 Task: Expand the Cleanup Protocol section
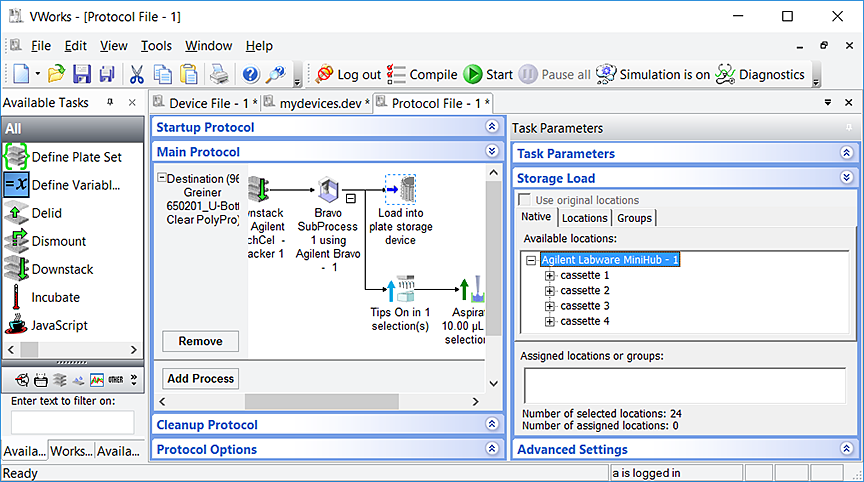(491, 425)
